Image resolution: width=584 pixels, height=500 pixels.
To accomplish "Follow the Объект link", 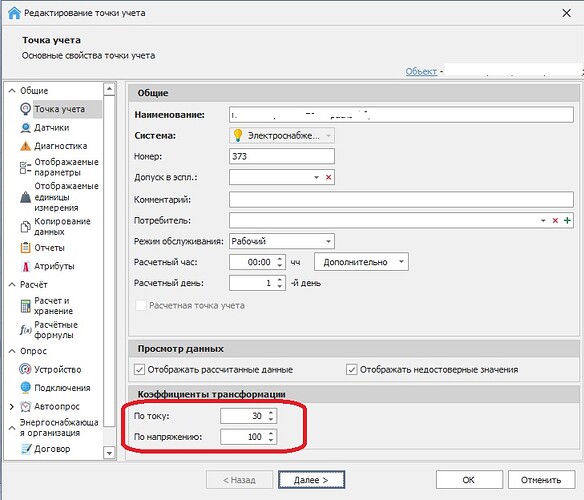I will click(x=421, y=71).
